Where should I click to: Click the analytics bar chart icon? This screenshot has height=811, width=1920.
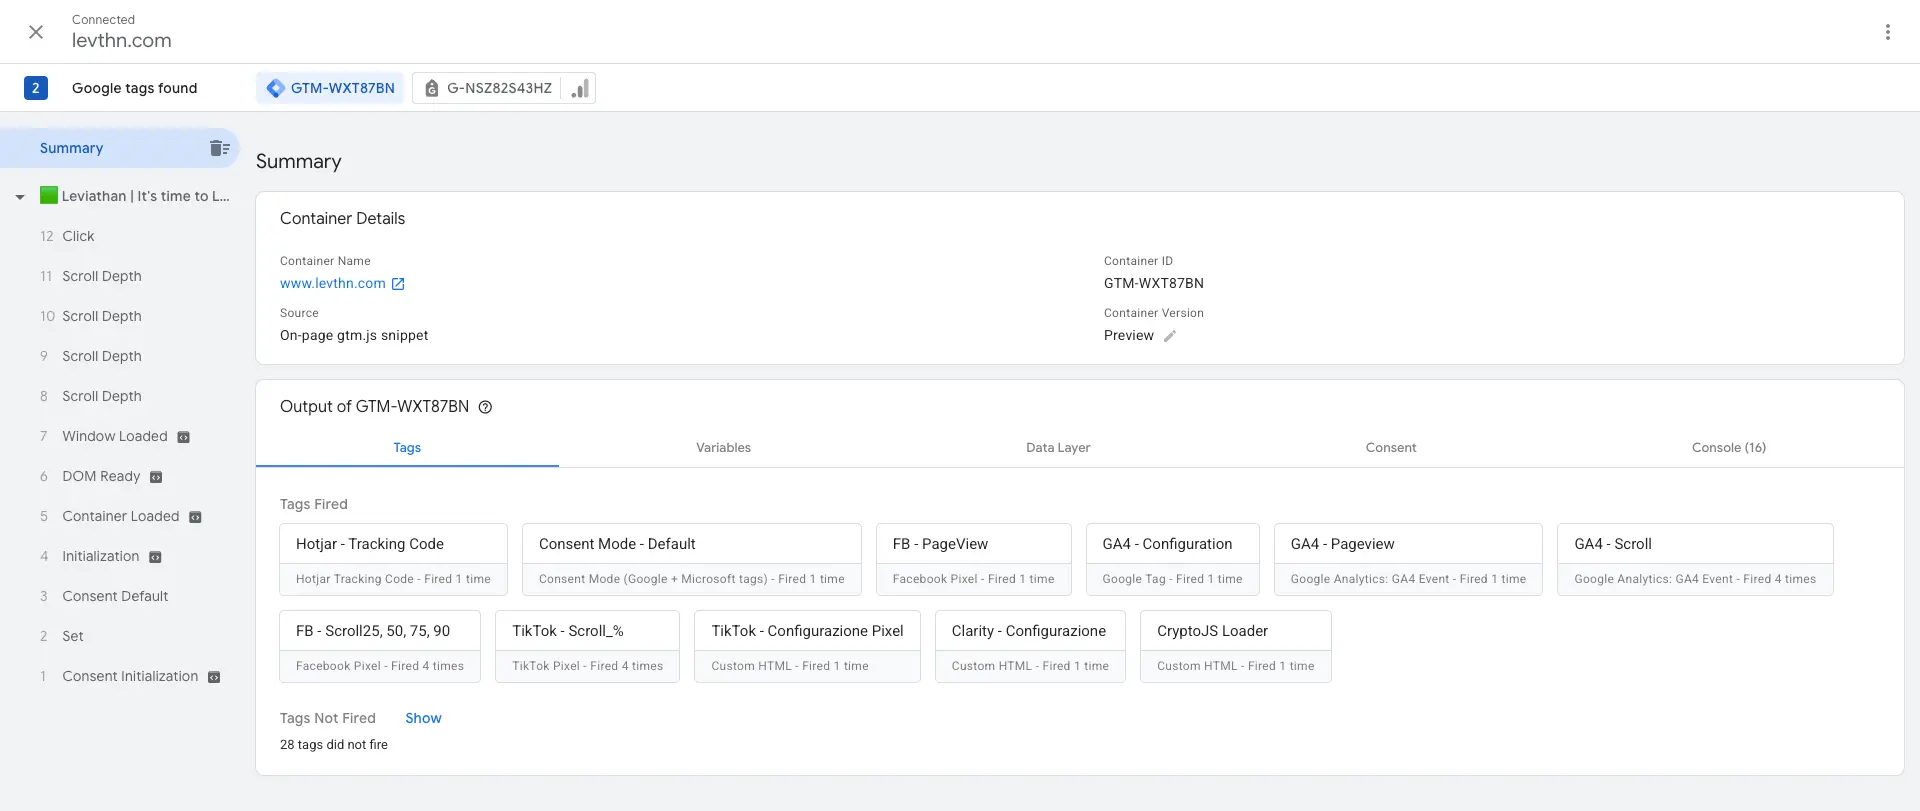(x=580, y=89)
